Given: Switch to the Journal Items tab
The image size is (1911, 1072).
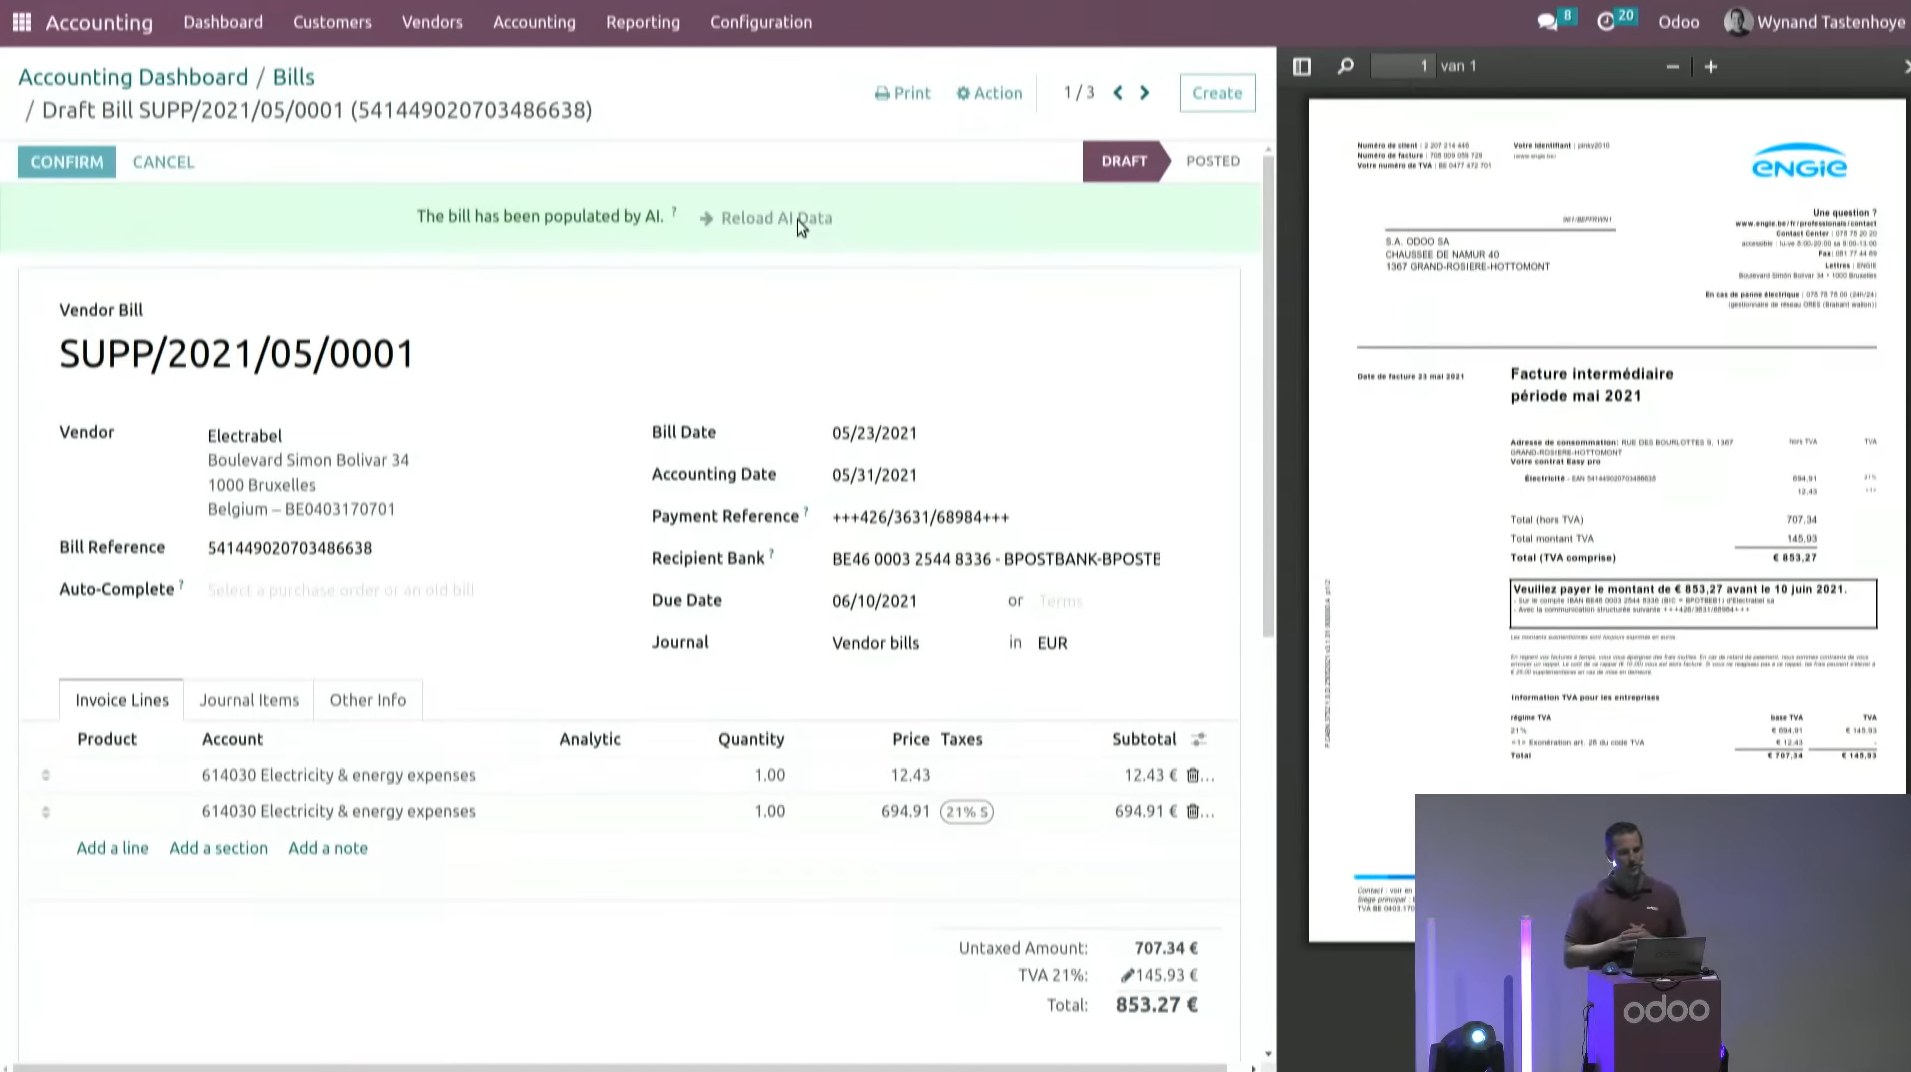Looking at the screenshot, I should click(x=249, y=700).
